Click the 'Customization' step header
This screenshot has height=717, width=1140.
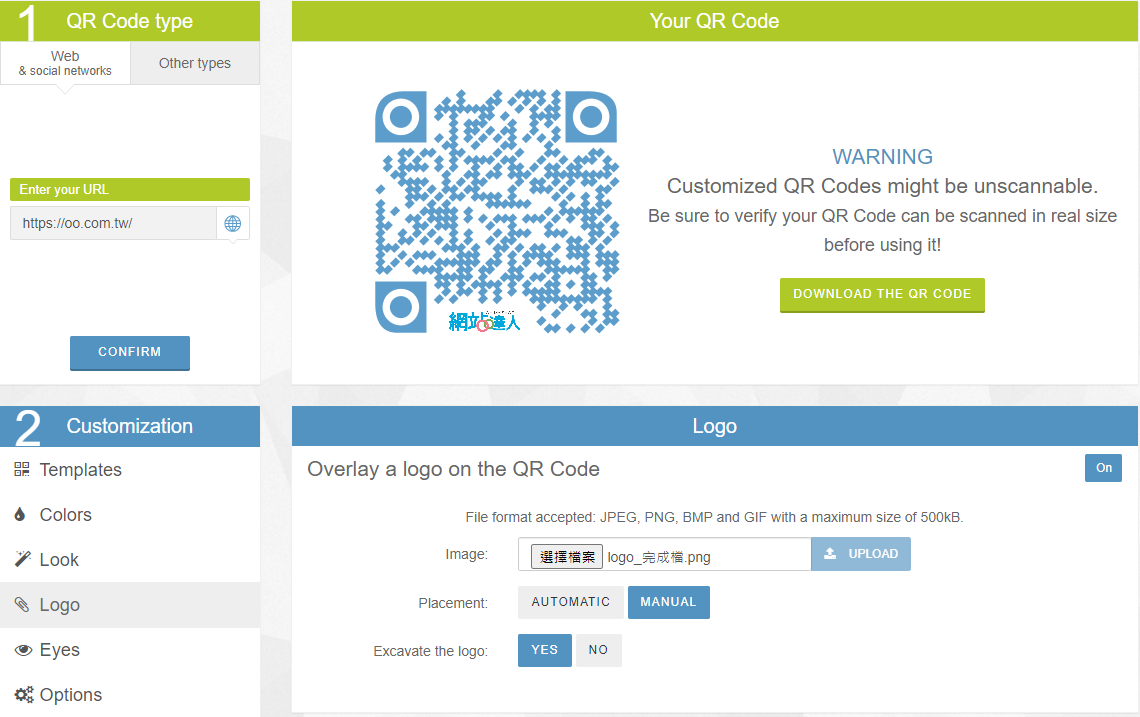(x=130, y=426)
